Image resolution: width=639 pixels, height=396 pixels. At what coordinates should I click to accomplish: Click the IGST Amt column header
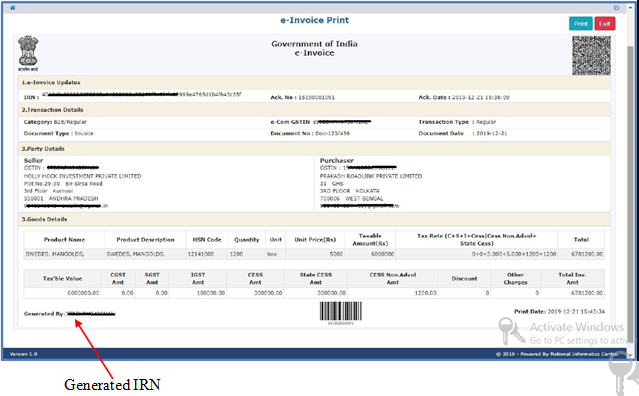(x=198, y=279)
